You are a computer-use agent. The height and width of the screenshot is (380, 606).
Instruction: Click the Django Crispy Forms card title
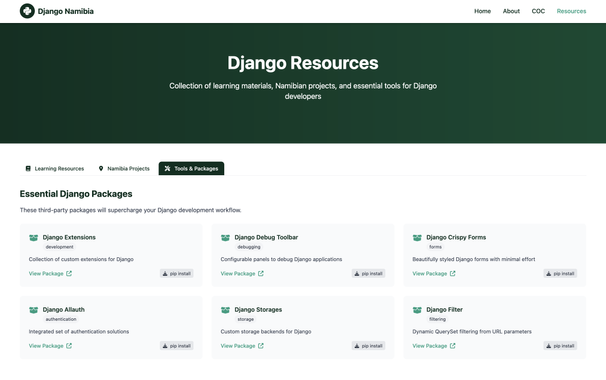click(x=456, y=237)
